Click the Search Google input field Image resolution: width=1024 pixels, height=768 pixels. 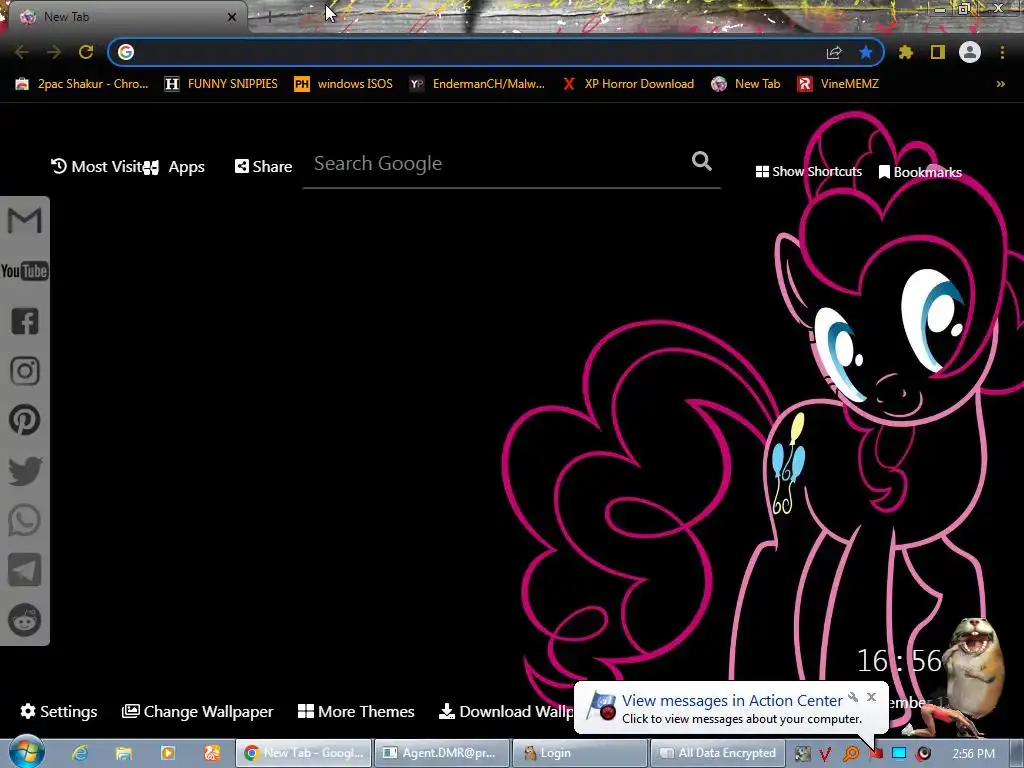(500, 163)
